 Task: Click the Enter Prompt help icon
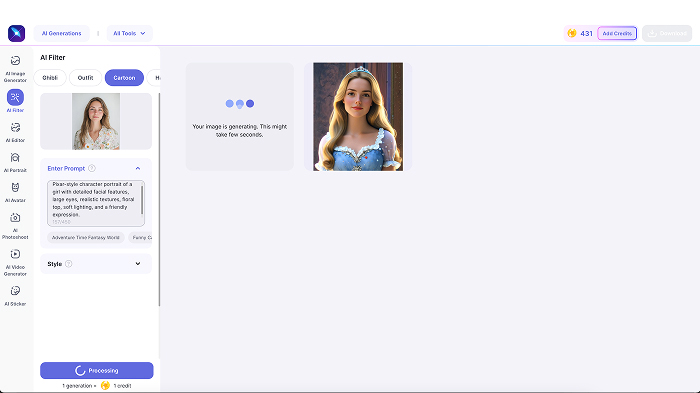[x=92, y=168]
